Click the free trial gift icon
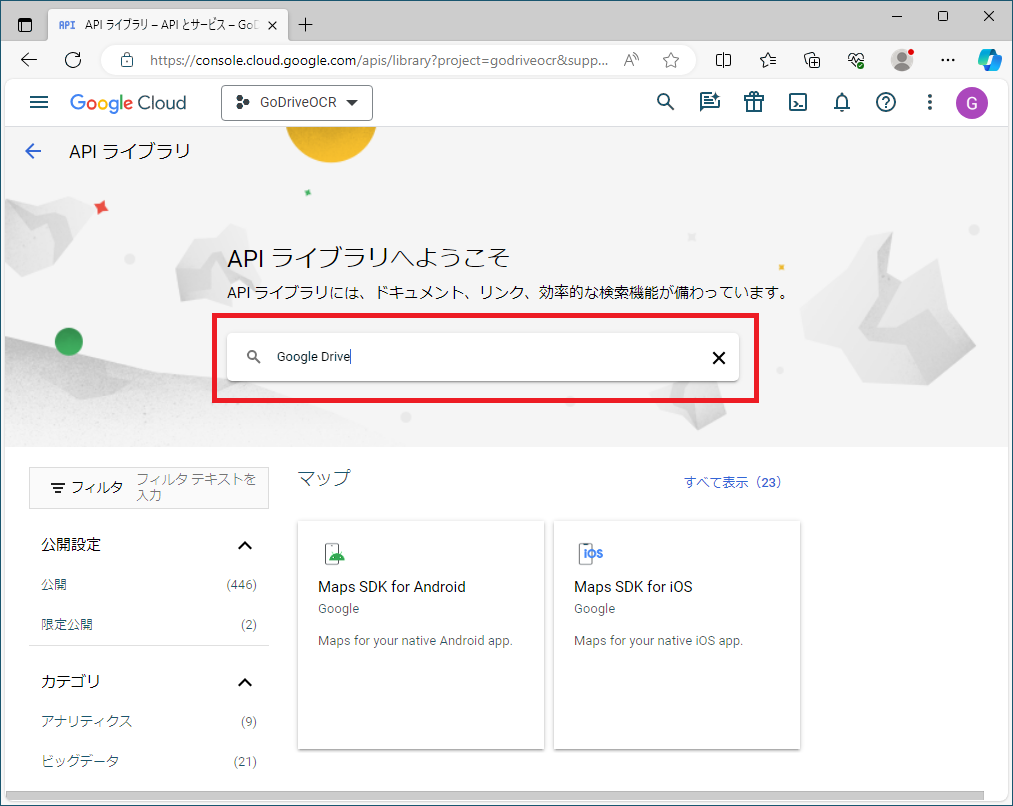Viewport: 1013px width, 806px height. [753, 102]
